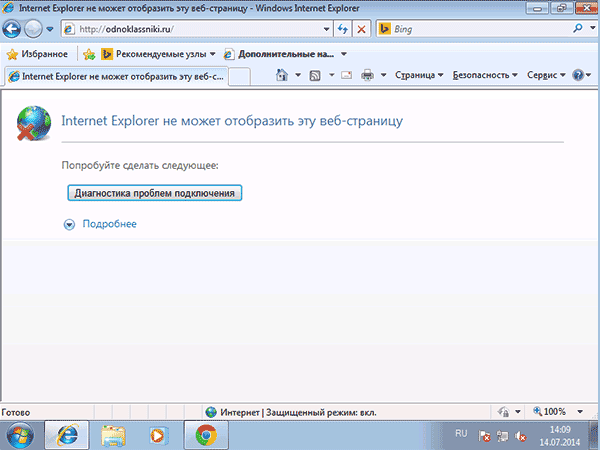The width and height of the screenshot is (600, 450).
Task: Expand the Подробнее details arrow
Action: point(69,225)
